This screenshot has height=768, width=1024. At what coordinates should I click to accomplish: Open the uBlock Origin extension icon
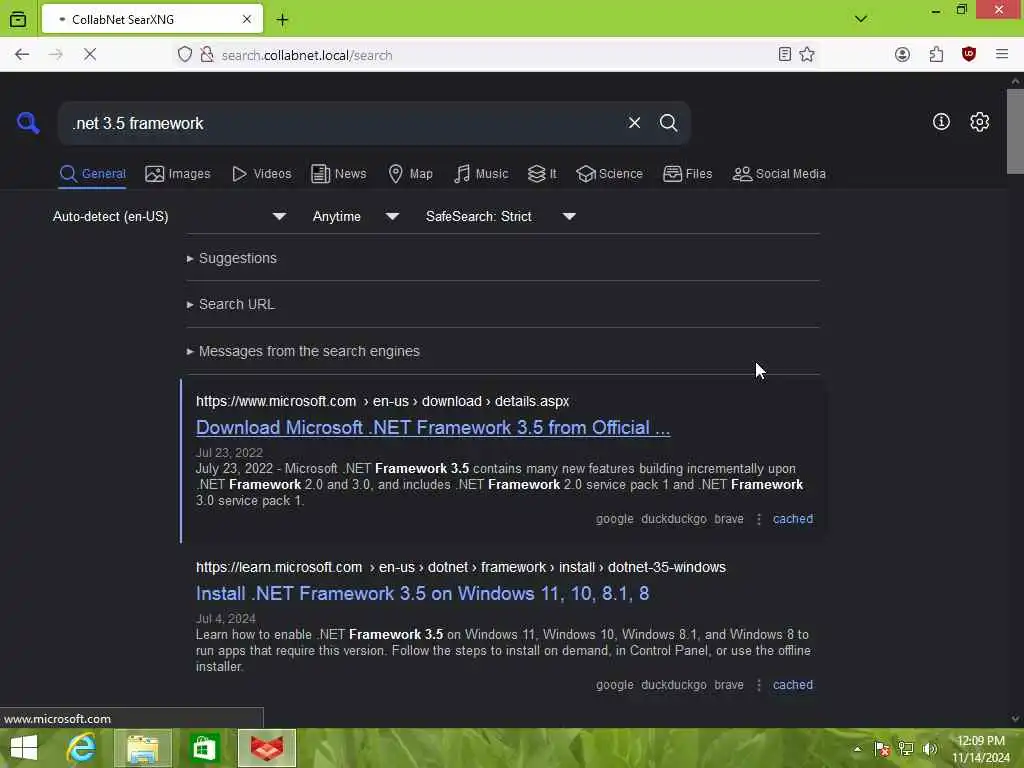(x=969, y=55)
